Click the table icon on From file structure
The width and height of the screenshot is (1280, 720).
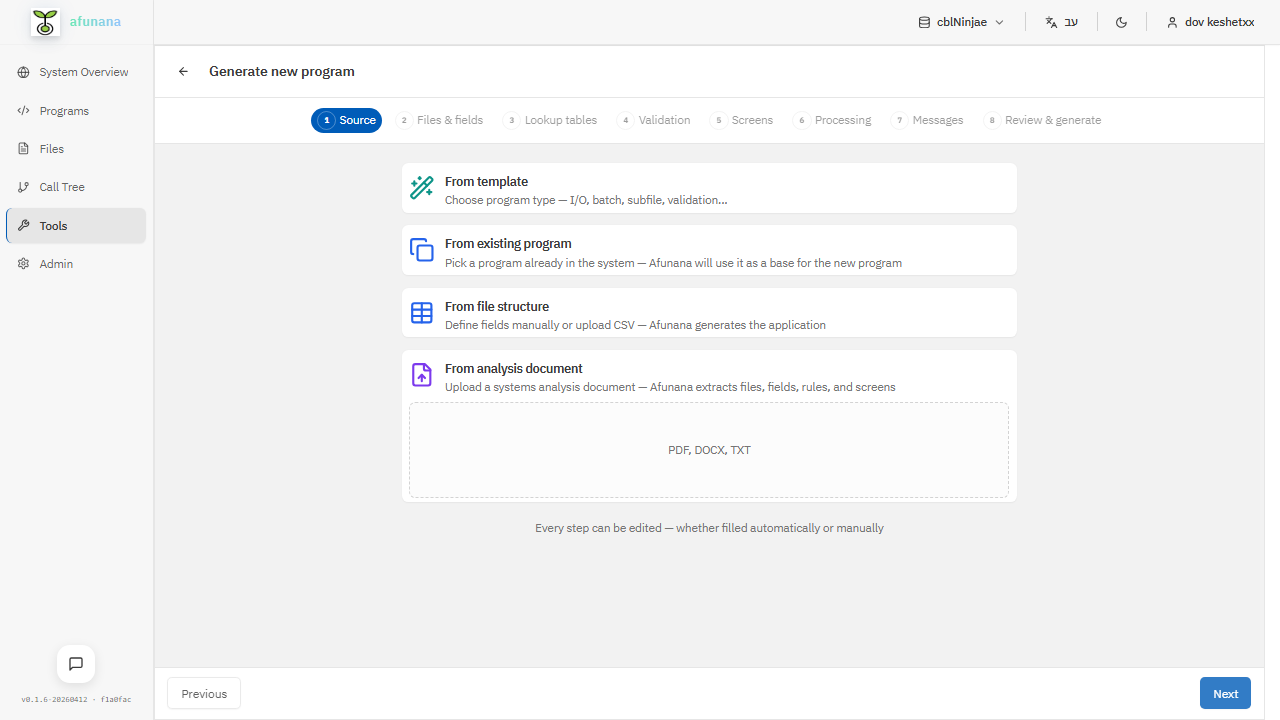[x=421, y=312]
